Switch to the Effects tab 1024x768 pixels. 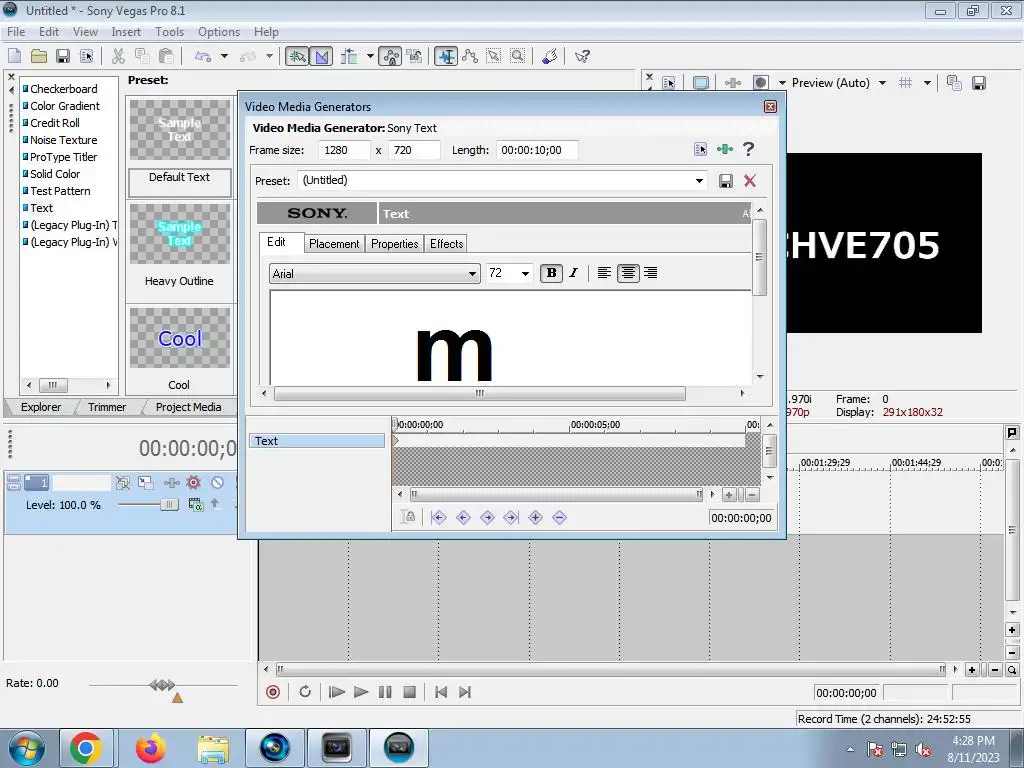(446, 244)
